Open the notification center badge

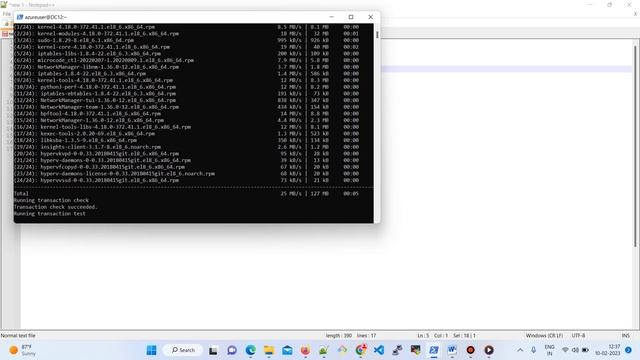(x=629, y=350)
